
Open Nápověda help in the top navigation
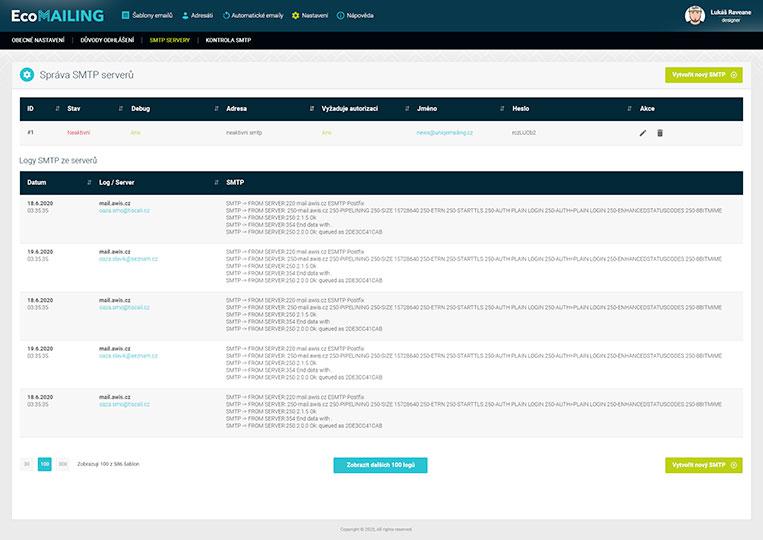[x=355, y=16]
